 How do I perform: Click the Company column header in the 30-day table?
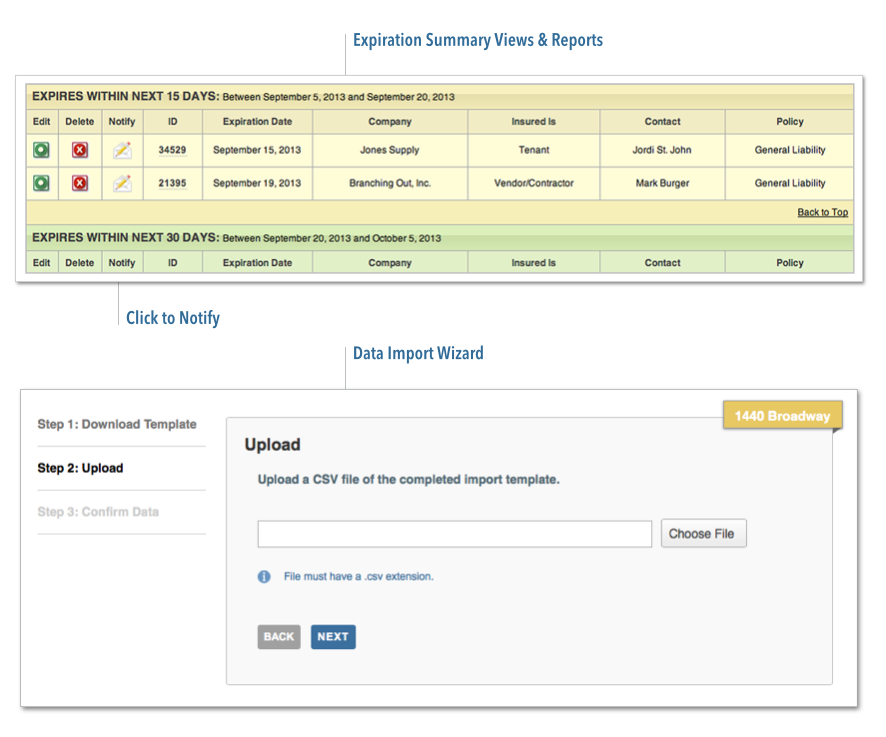click(x=389, y=263)
